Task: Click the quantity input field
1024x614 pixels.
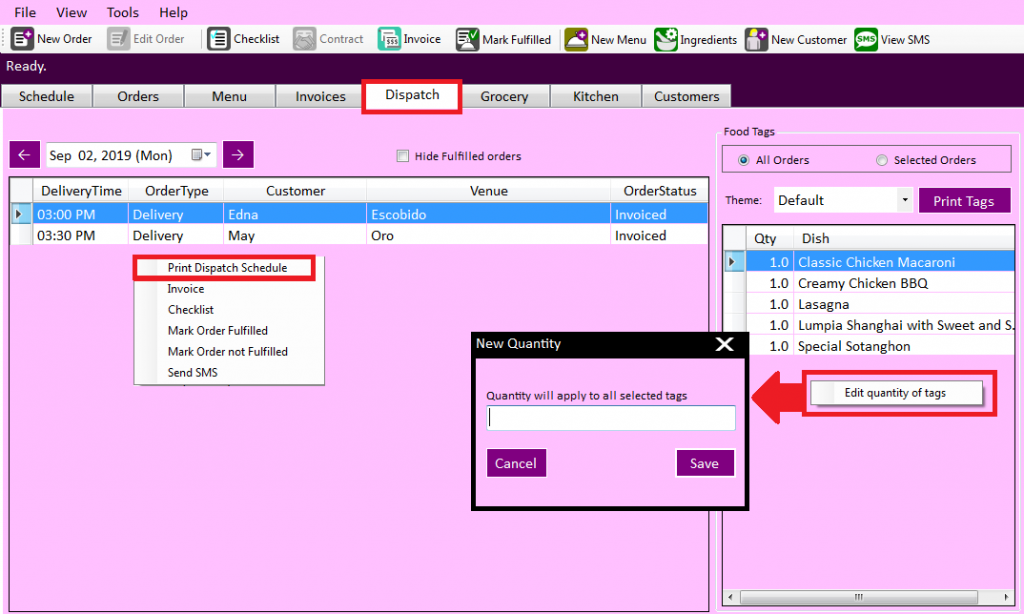Action: pyautogui.click(x=610, y=417)
